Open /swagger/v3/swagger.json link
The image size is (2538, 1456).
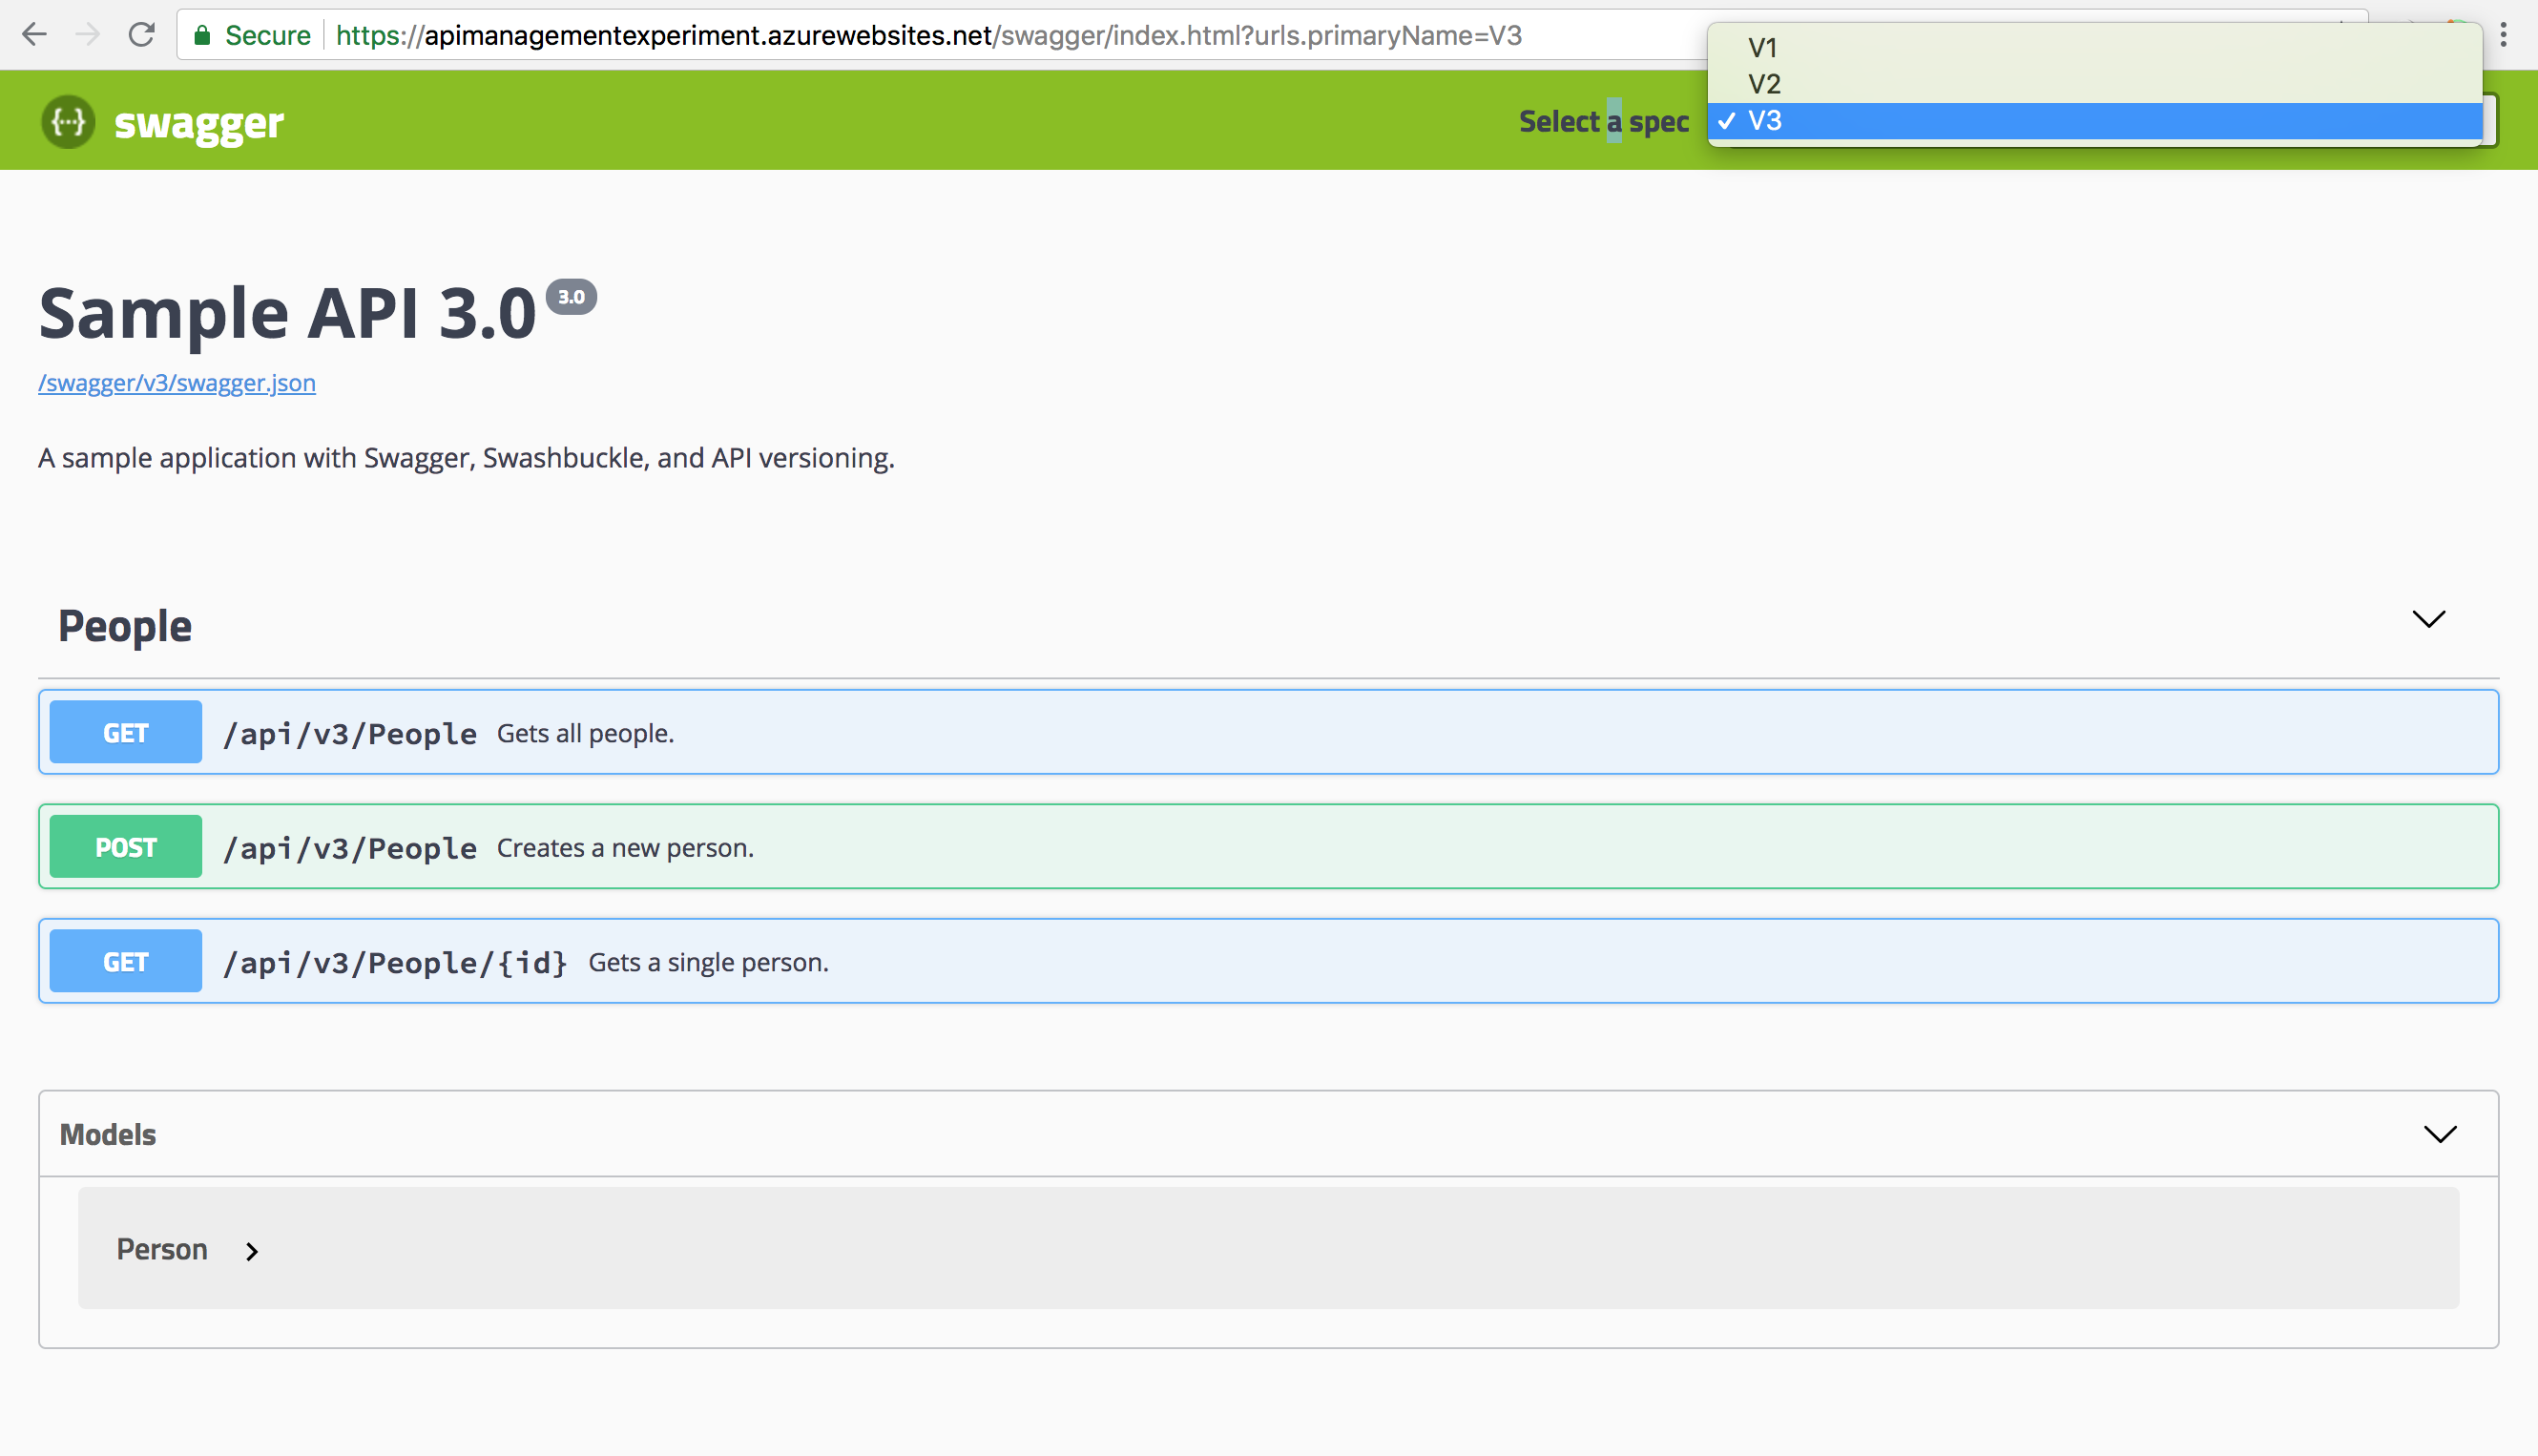click(x=177, y=383)
